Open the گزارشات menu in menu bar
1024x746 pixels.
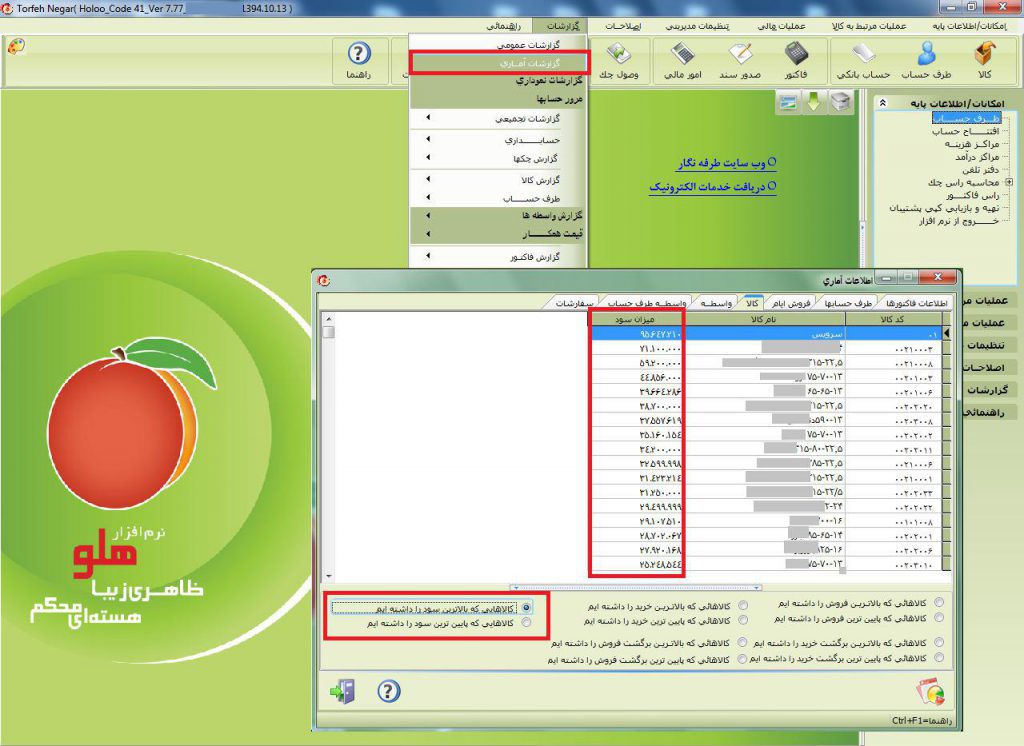point(562,26)
